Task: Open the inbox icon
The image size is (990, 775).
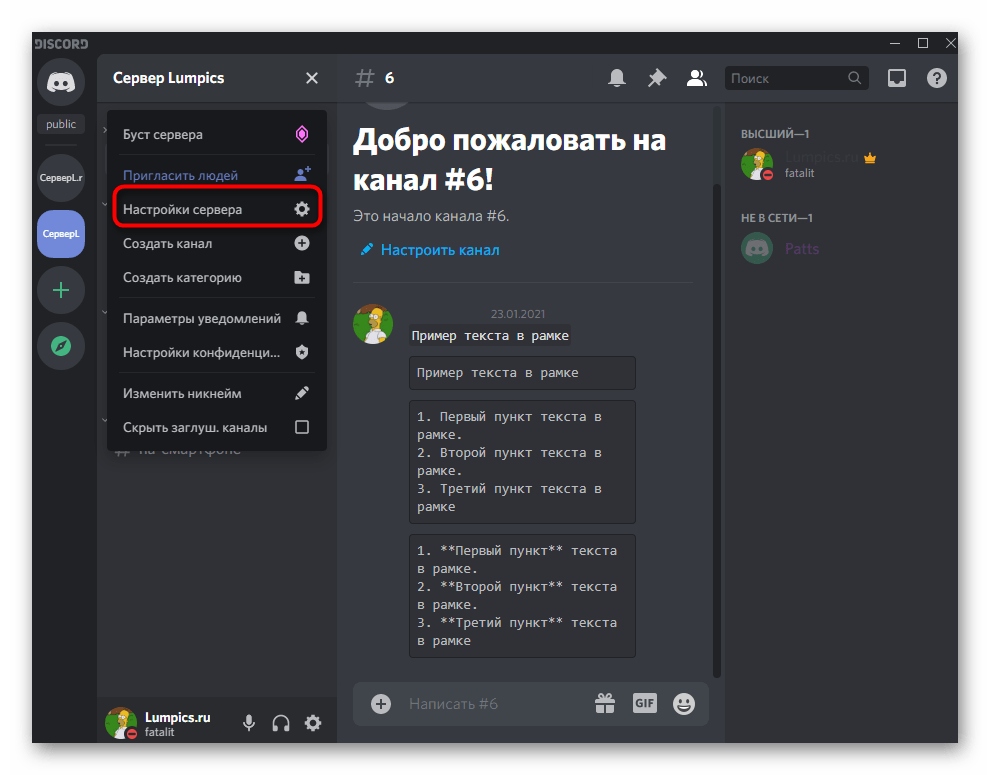Action: click(x=897, y=78)
